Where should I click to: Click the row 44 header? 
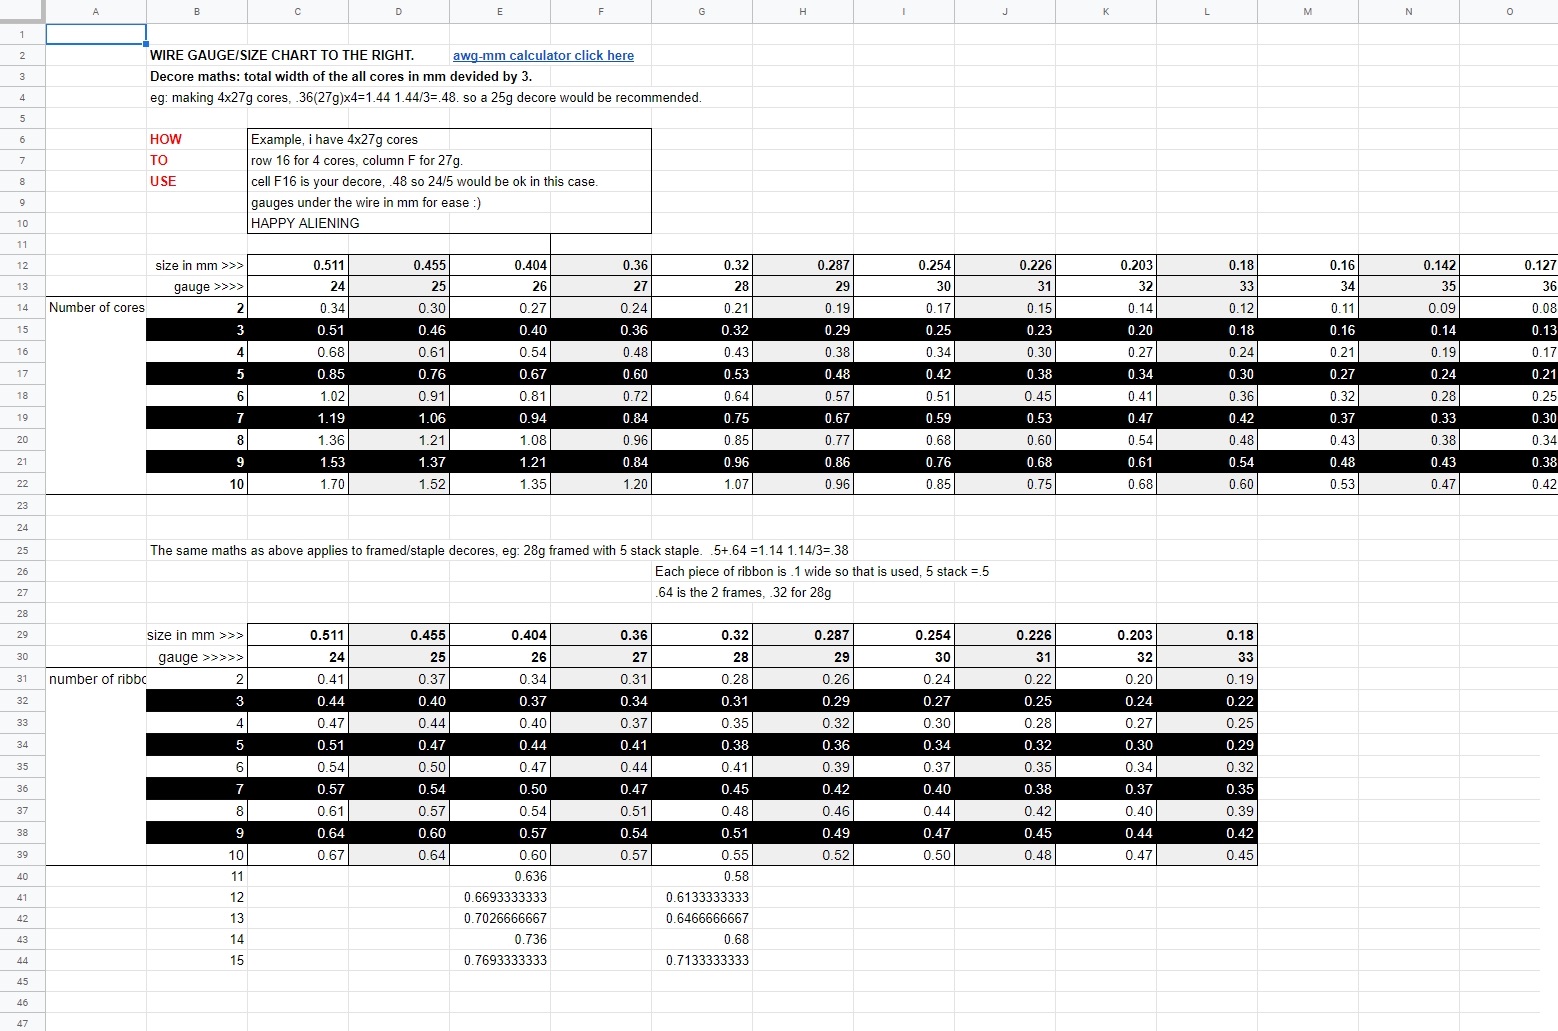click(x=22, y=960)
